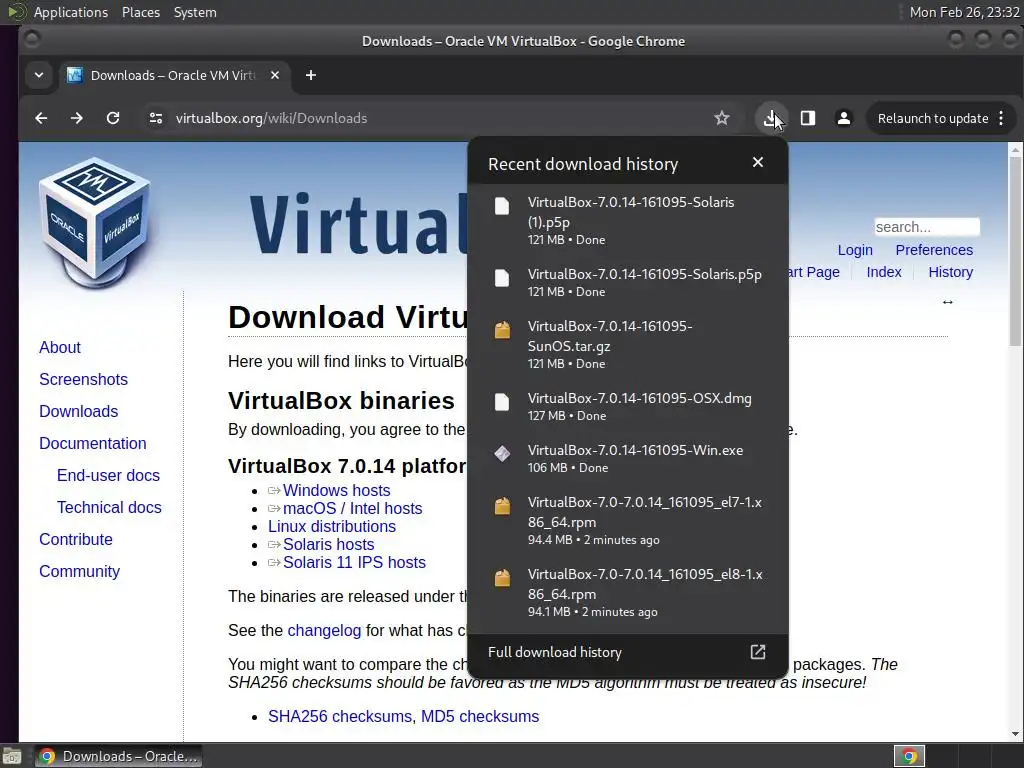
Task: Open full download history external link icon
Action: (x=758, y=652)
